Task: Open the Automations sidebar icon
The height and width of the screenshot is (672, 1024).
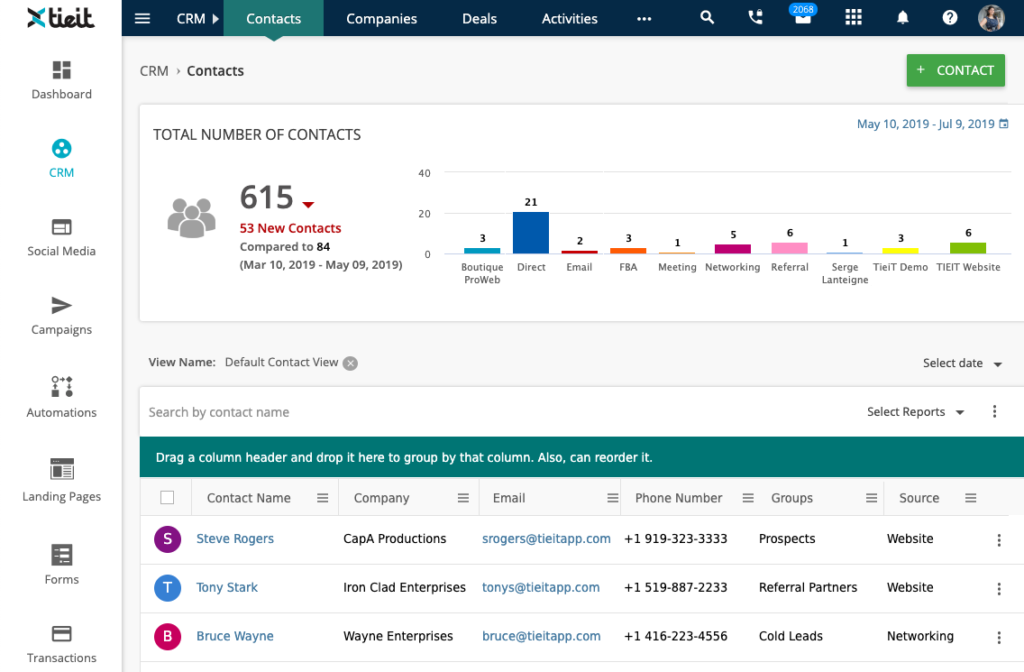Action: click(x=61, y=387)
